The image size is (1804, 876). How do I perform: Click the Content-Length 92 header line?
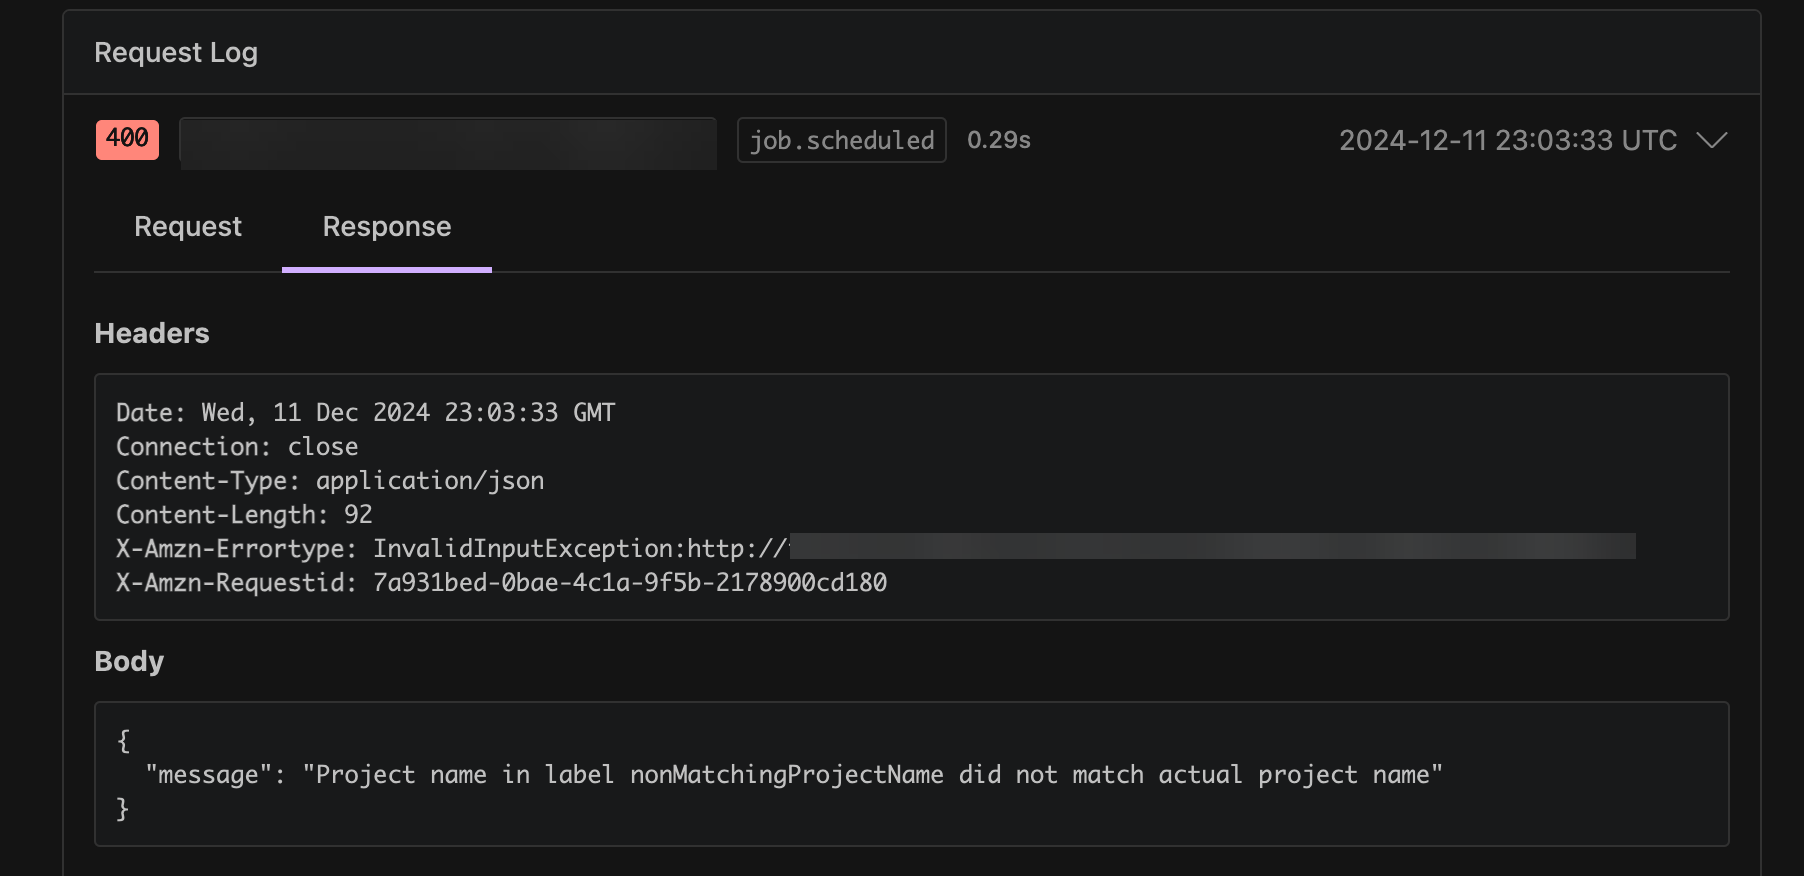pos(244,514)
